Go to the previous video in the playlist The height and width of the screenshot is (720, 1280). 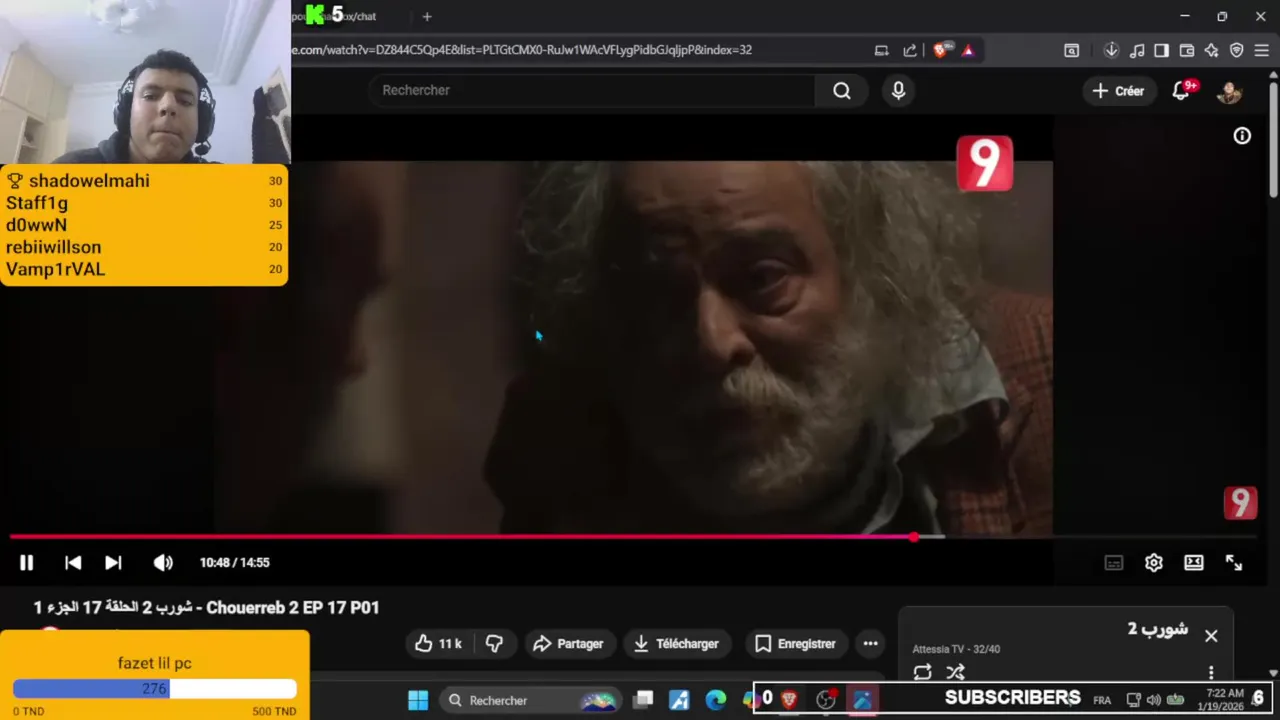tap(73, 563)
